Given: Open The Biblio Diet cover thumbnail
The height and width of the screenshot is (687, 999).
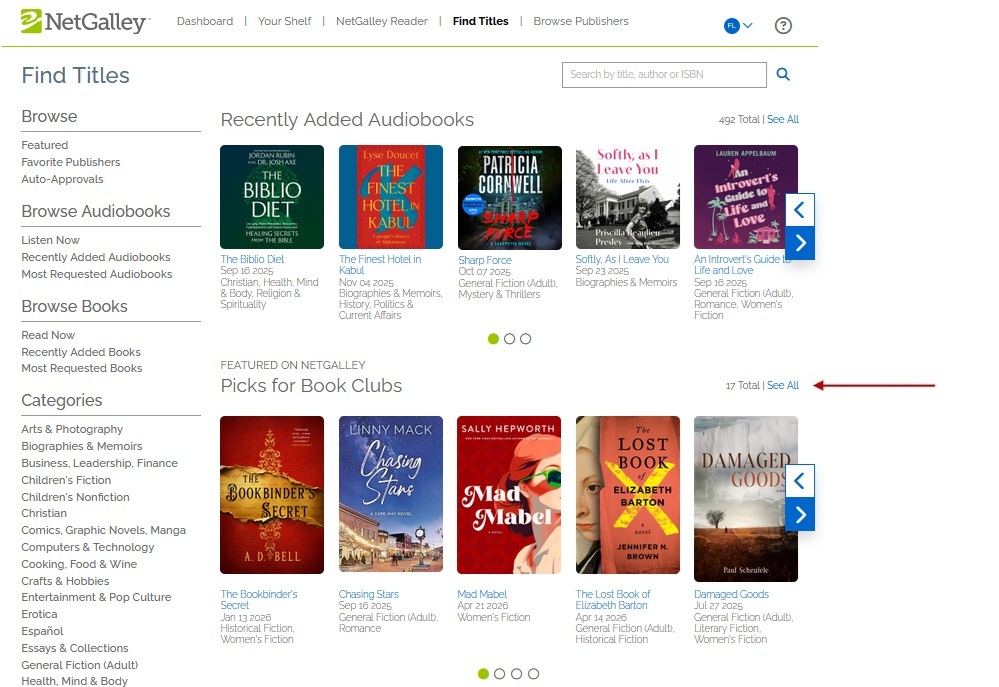Looking at the screenshot, I should click(x=272, y=197).
